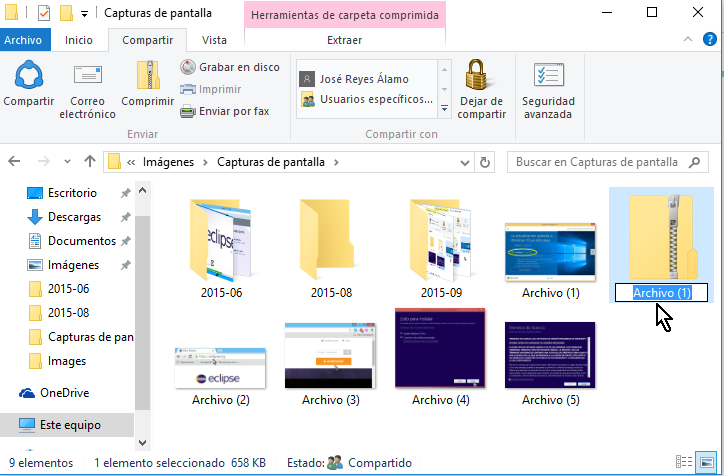Open the Images sidebar folder
The height and width of the screenshot is (476, 724).
pyautogui.click(x=57, y=361)
